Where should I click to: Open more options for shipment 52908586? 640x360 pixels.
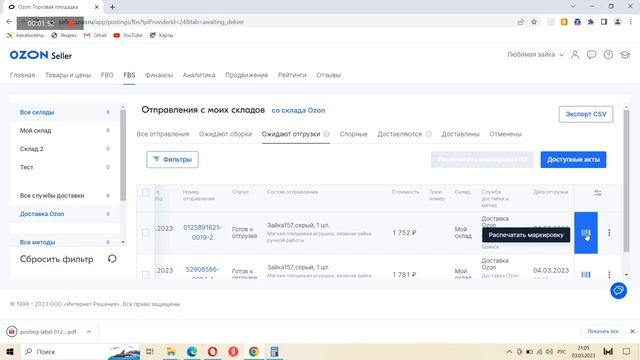coord(609,275)
